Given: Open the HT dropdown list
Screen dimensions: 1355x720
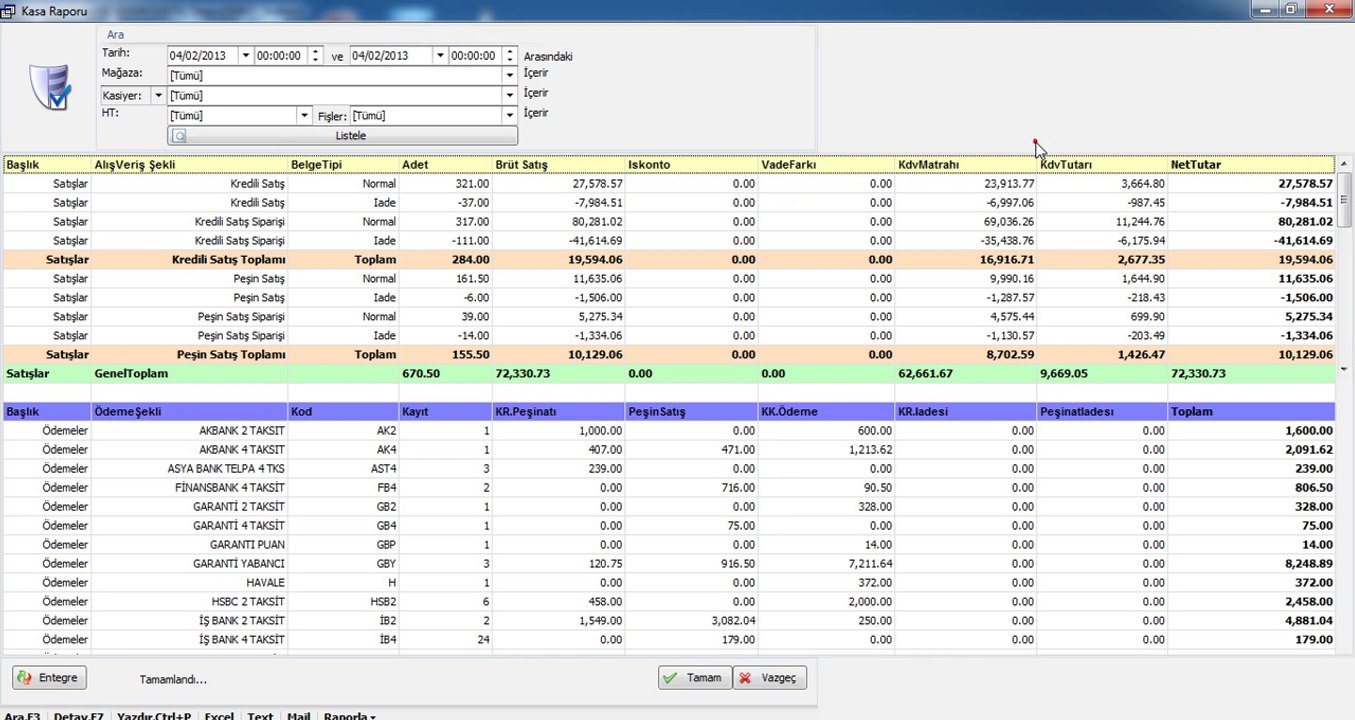Looking at the screenshot, I should point(305,115).
